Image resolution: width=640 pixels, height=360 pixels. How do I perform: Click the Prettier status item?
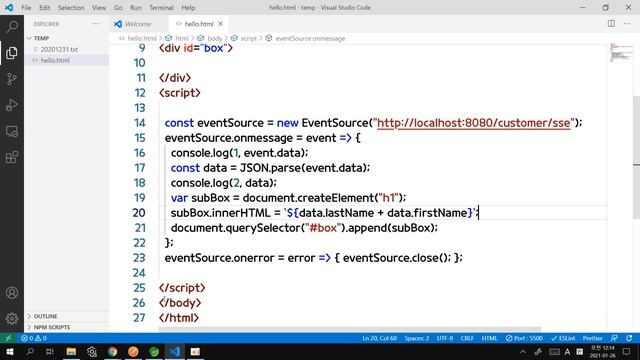pos(592,338)
